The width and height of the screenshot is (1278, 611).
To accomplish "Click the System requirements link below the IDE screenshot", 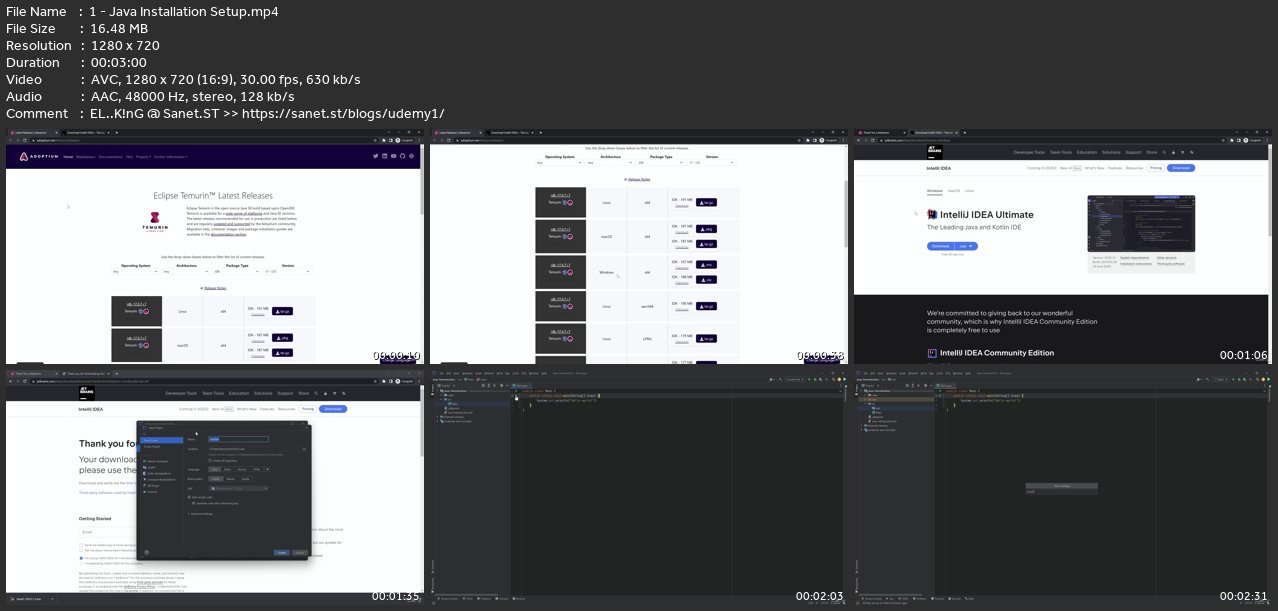I will pyautogui.click(x=1135, y=258).
